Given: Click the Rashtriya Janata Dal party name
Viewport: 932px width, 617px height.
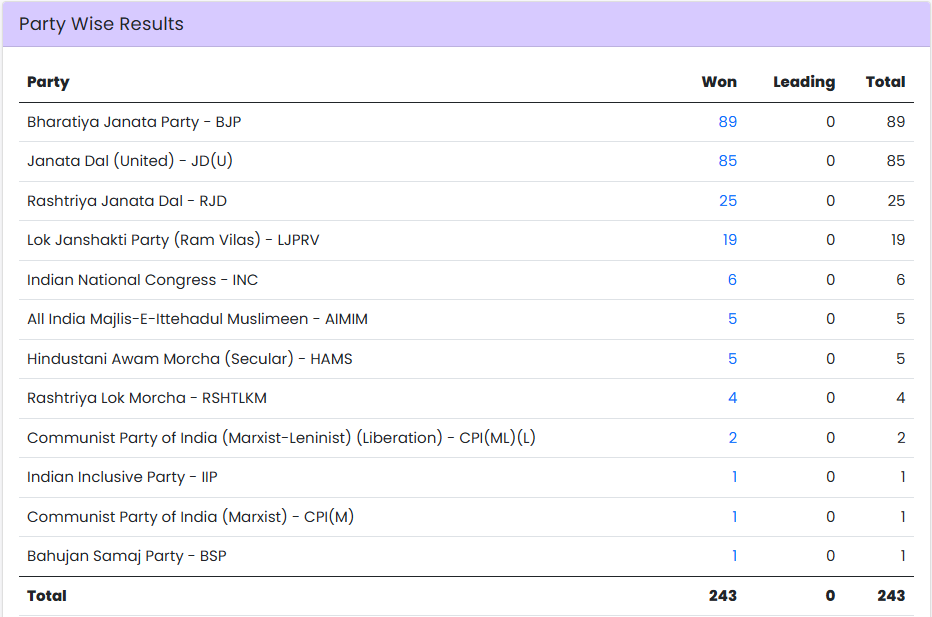Looking at the screenshot, I should pos(127,201).
